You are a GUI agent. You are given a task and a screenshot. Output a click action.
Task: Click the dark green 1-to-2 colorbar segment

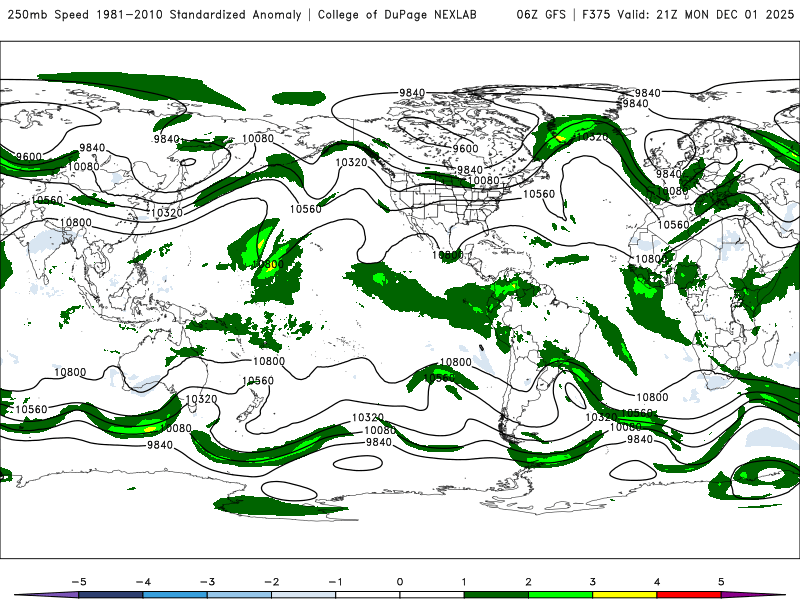tap(496, 595)
